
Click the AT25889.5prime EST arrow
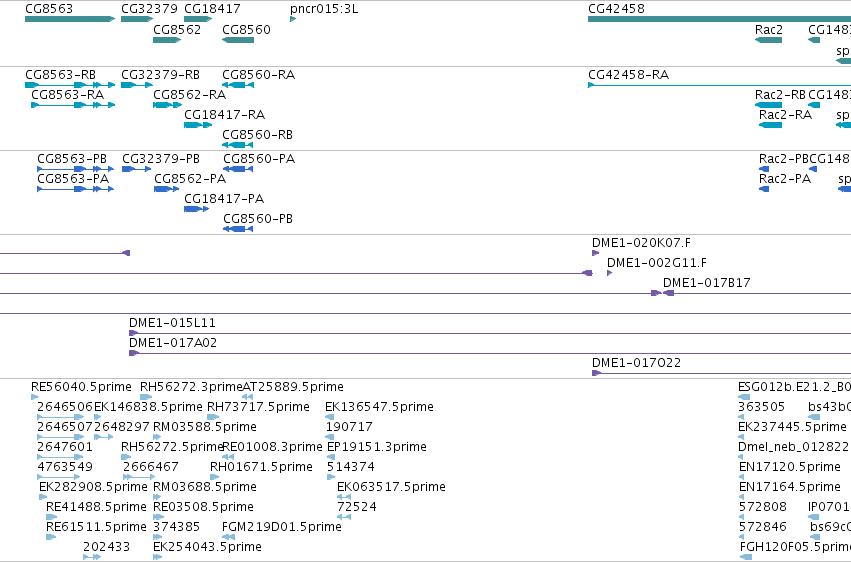coord(247,397)
